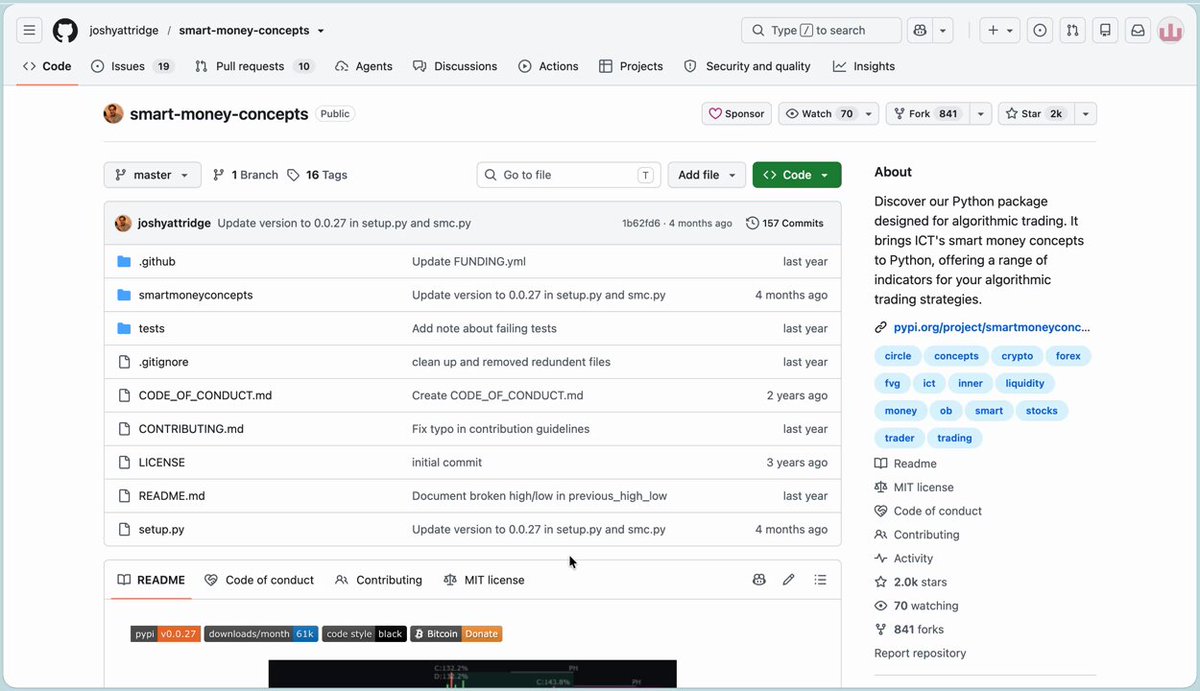Open the Star lists dropdown arrow
This screenshot has width=1200, height=691.
[1084, 114]
